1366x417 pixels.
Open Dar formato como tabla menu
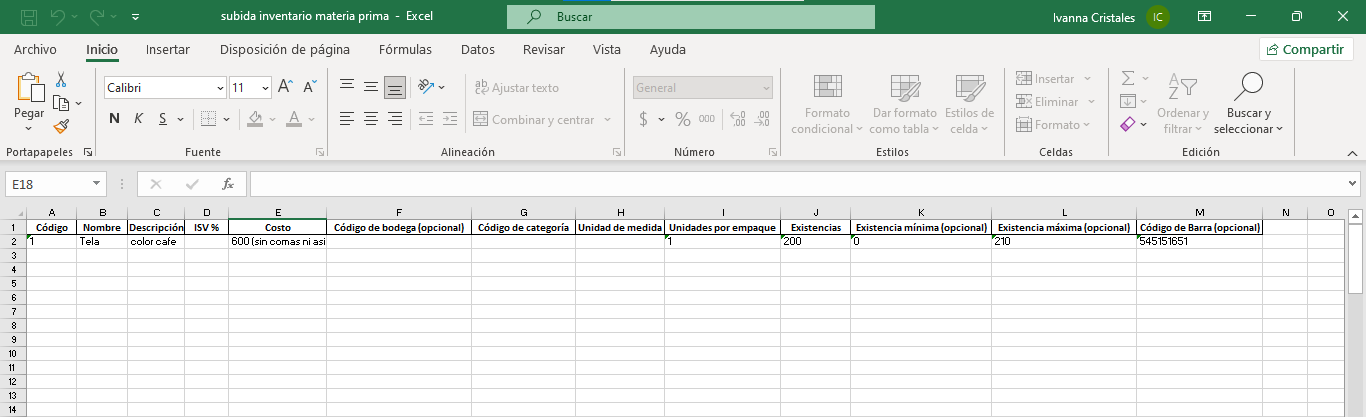pos(904,104)
